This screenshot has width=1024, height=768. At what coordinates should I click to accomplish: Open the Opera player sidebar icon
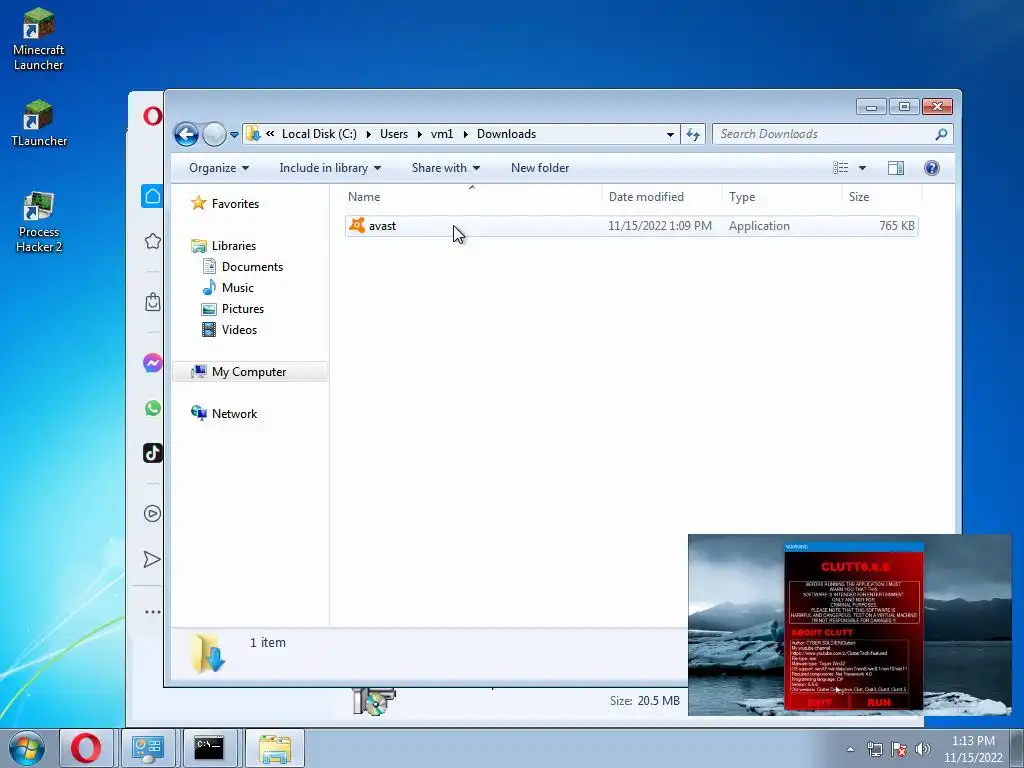(152, 513)
